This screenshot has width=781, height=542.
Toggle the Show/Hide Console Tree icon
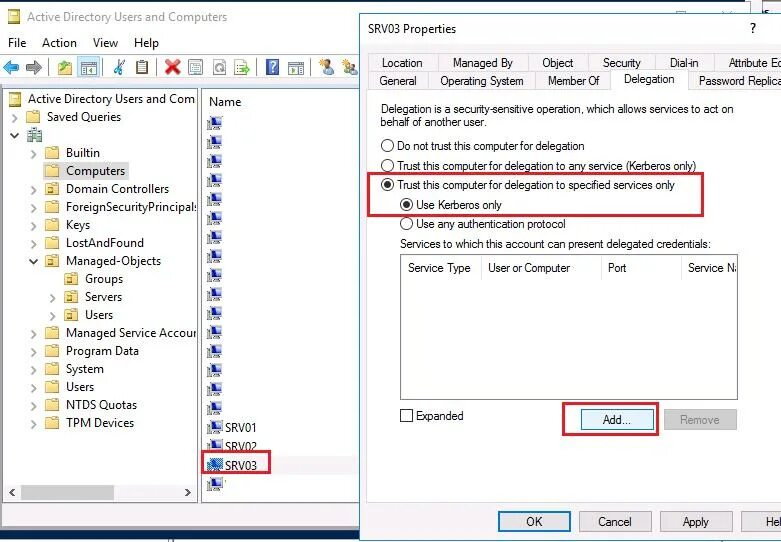click(89, 68)
